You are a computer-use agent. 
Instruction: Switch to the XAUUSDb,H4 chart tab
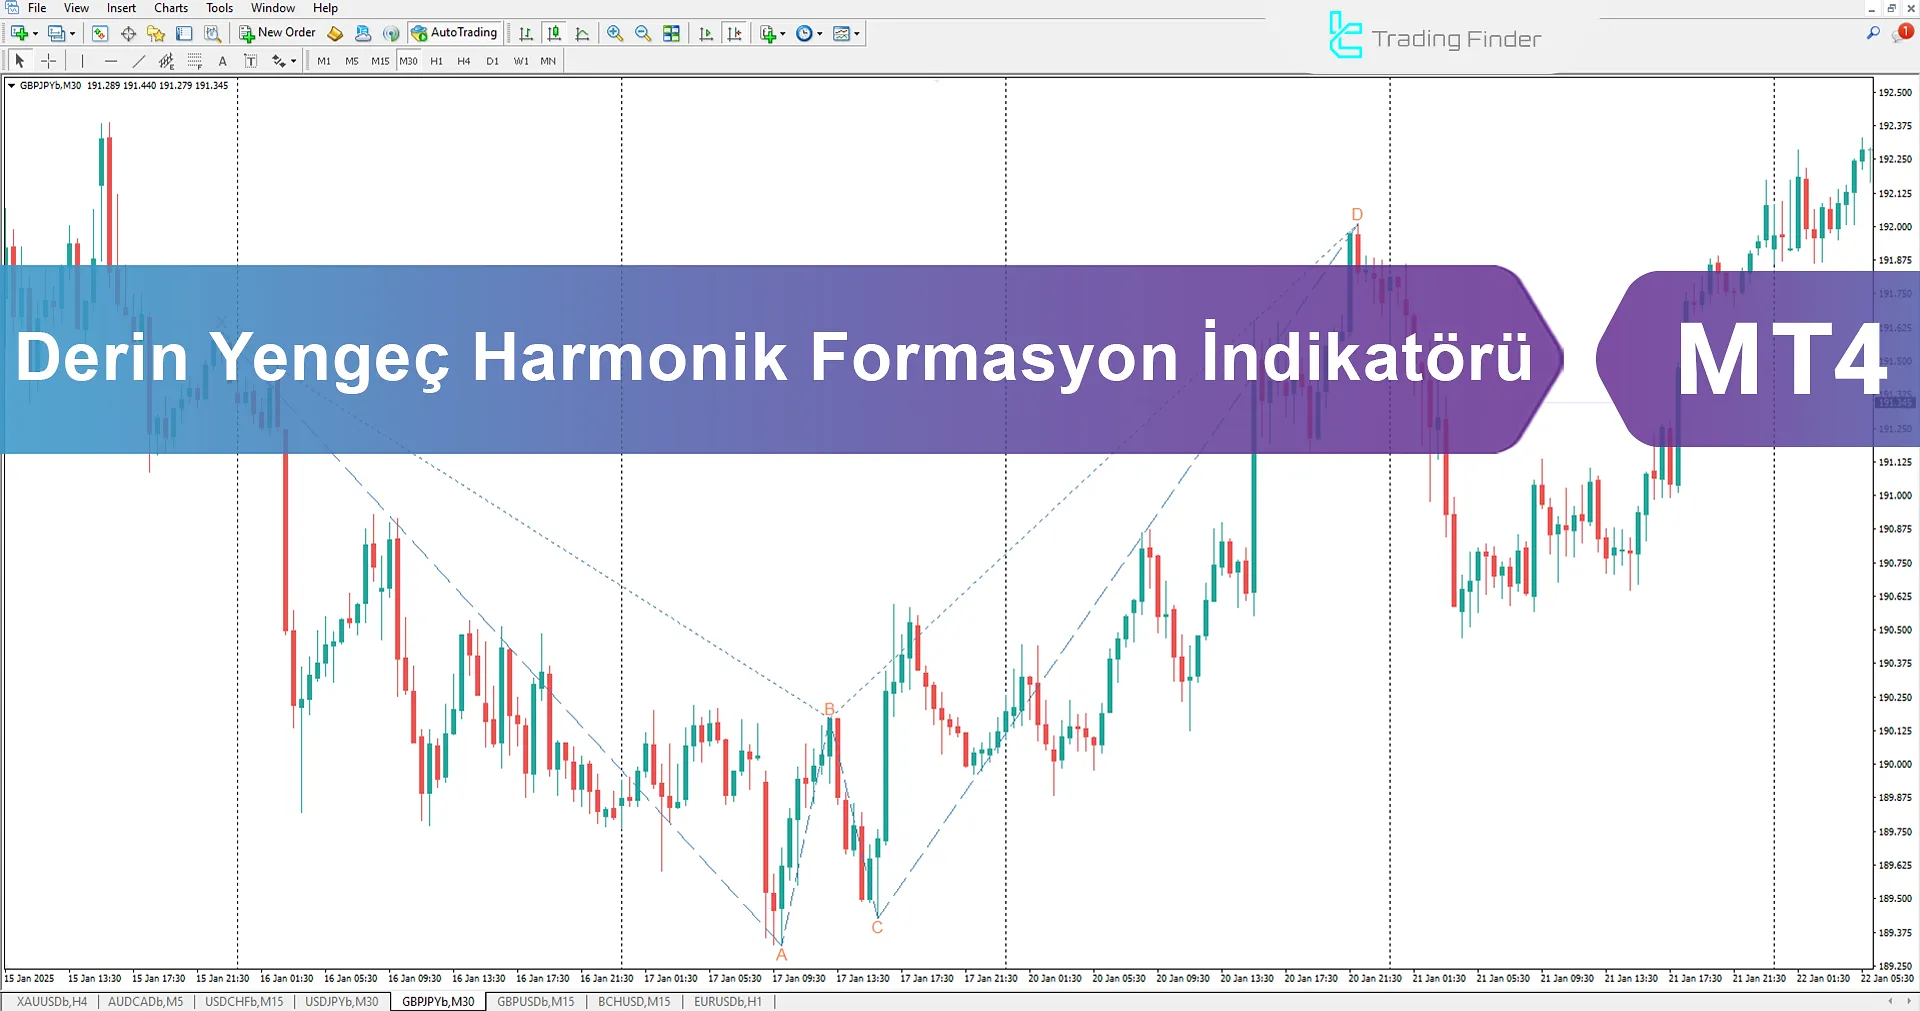tap(52, 1001)
